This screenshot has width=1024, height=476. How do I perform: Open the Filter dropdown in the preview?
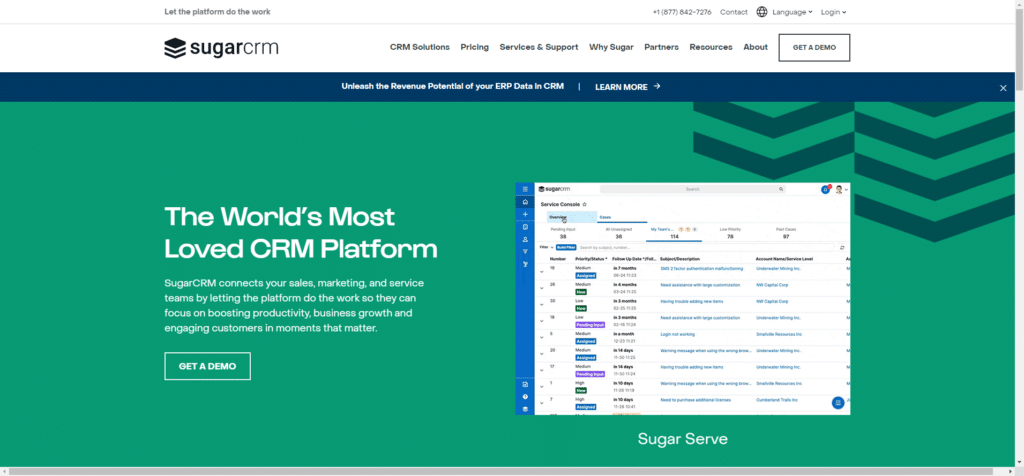point(547,247)
